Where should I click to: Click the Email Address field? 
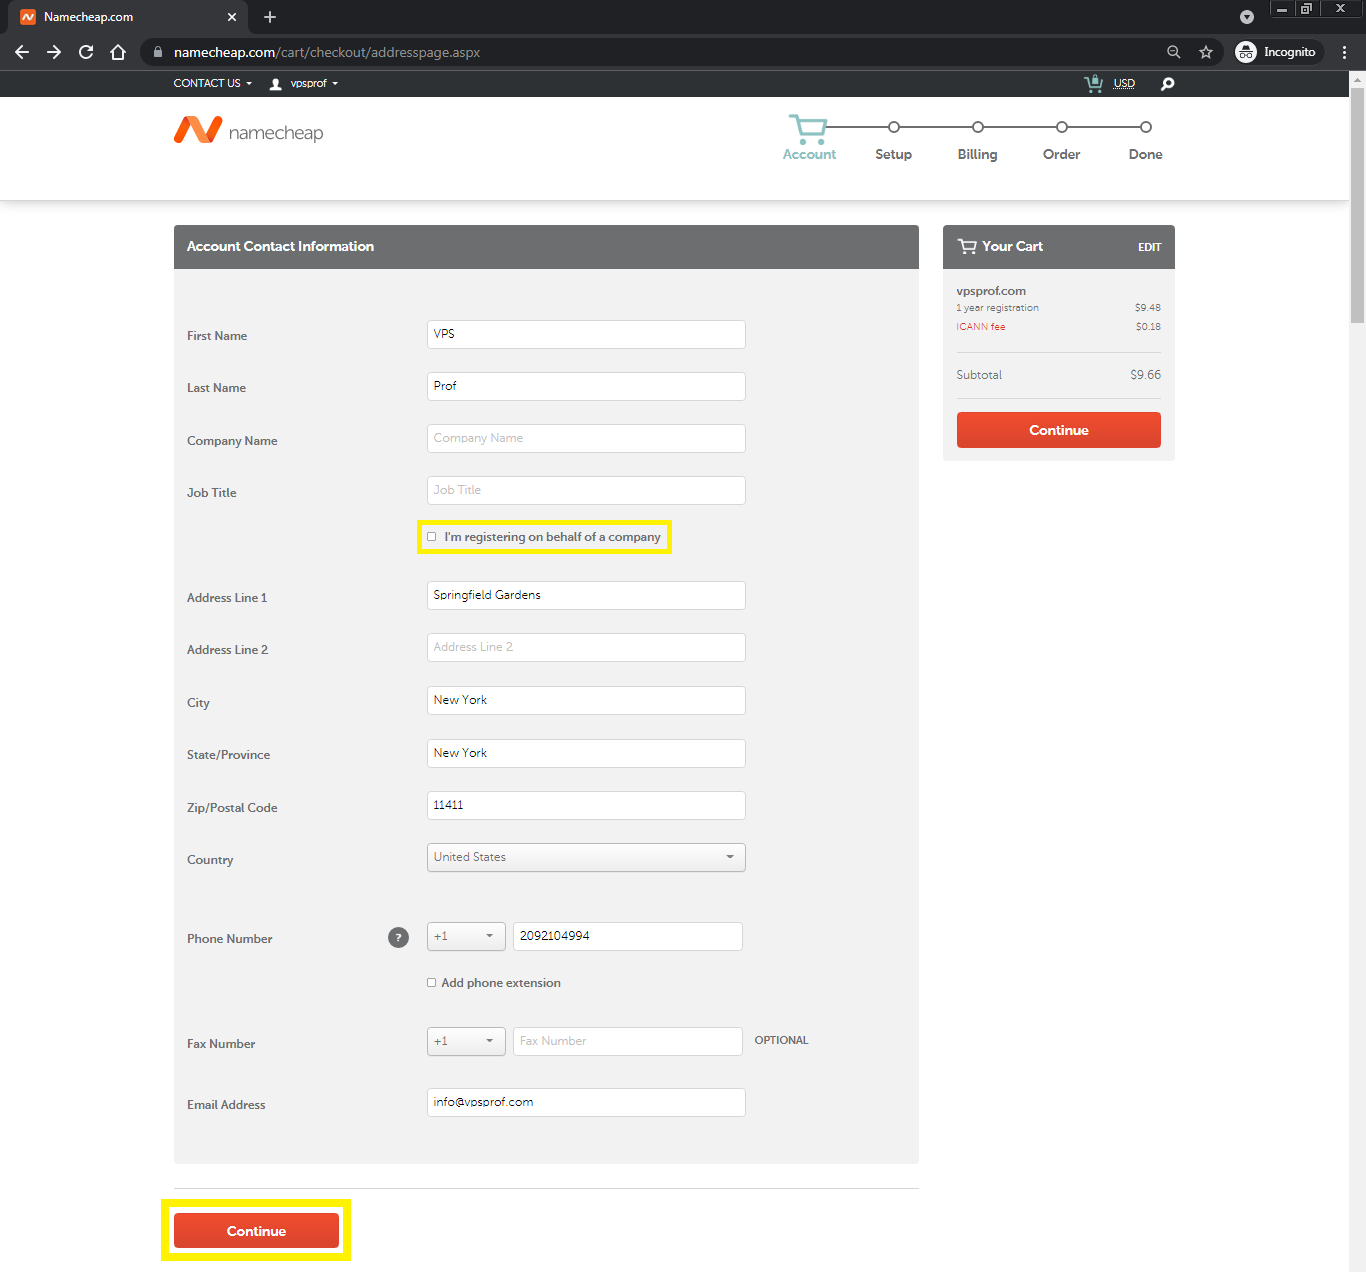click(x=586, y=1102)
